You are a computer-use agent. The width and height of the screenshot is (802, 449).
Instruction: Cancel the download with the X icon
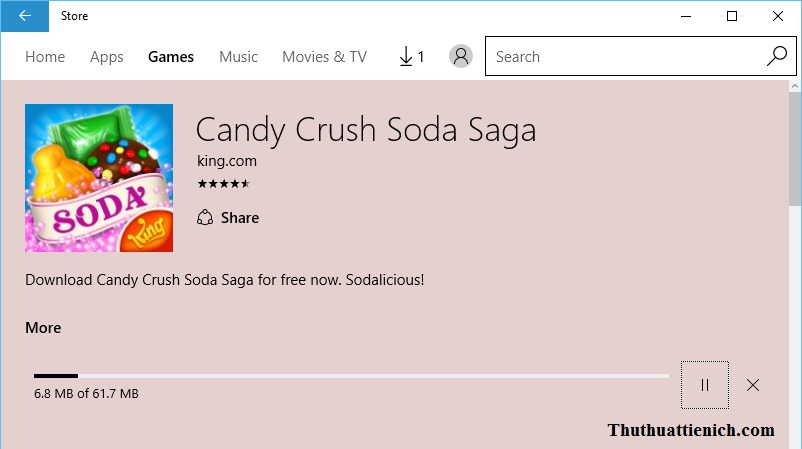pos(753,385)
